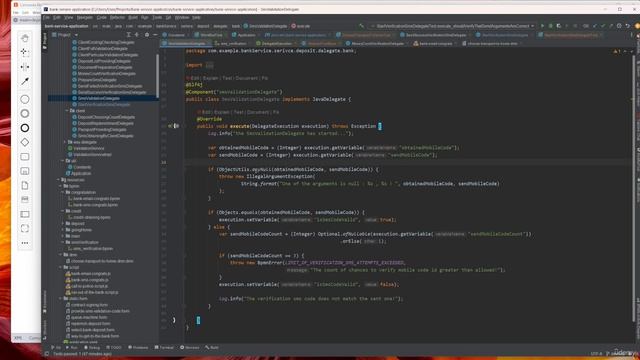Select the space tool in Camunda Modeler palette
Screen dimensions: 640x360
[x=25, y=67]
